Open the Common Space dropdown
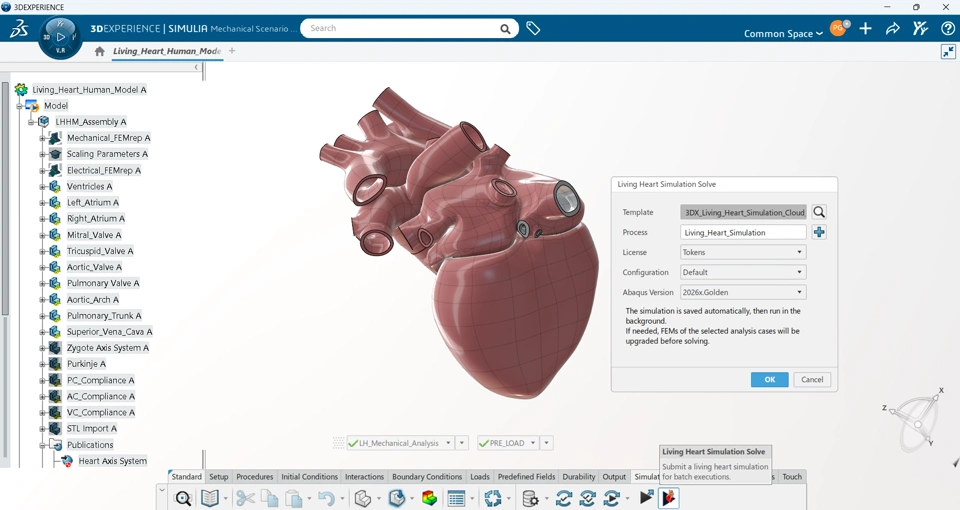The image size is (960, 510). (783, 34)
